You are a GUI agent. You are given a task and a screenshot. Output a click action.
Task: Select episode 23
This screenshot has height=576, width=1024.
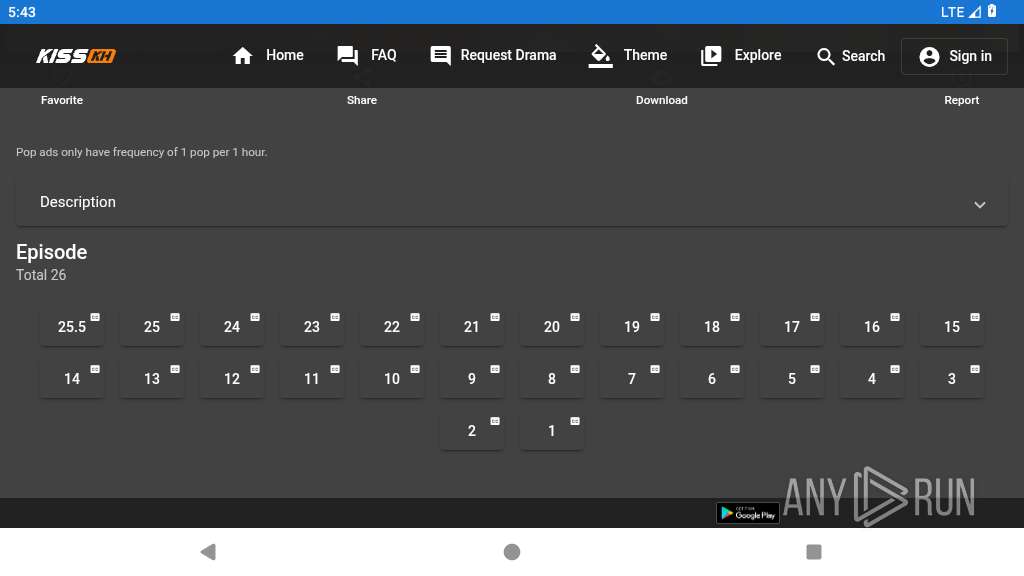click(x=312, y=327)
